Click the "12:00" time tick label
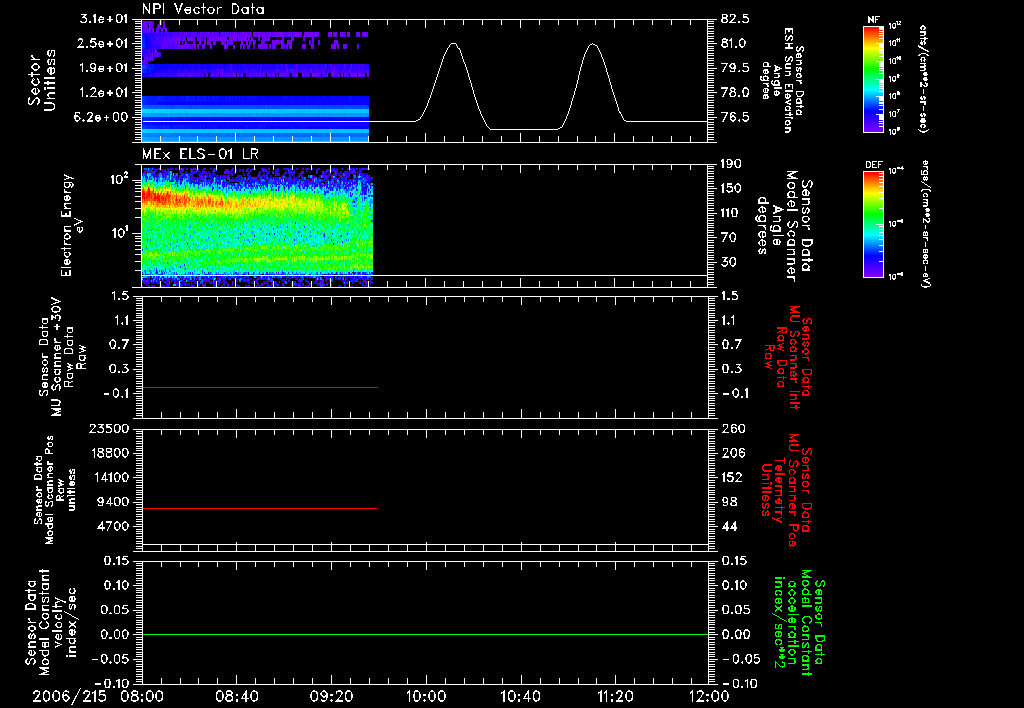Screen dimensions: 1024x708 pyautogui.click(x=709, y=696)
